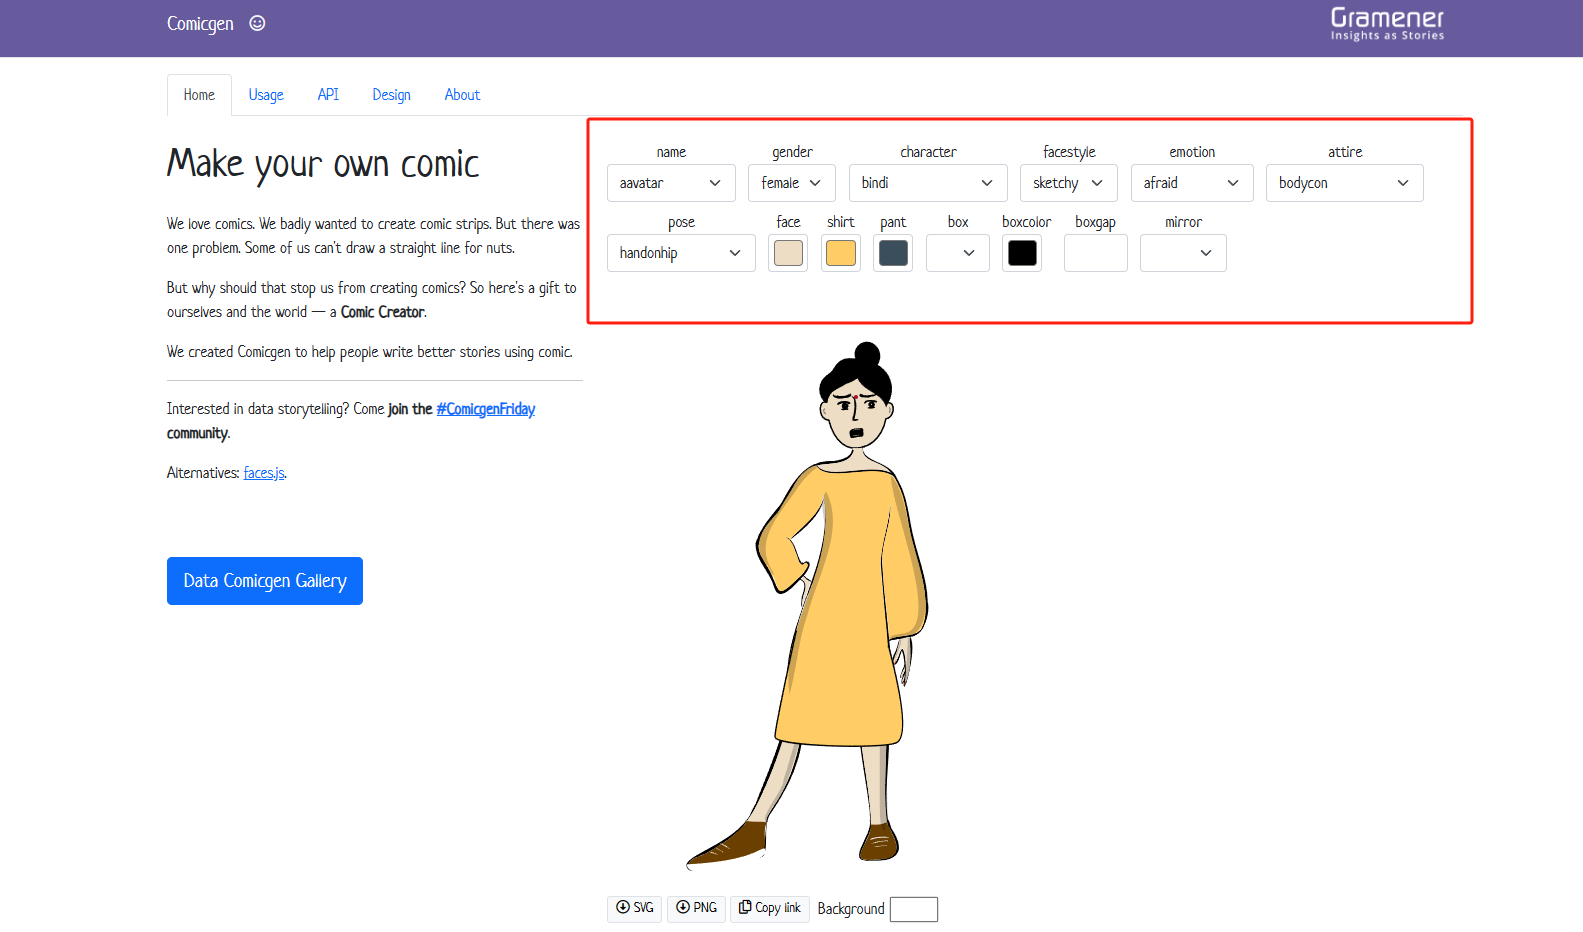Open the About tab
The image size is (1583, 932).
pyautogui.click(x=462, y=95)
